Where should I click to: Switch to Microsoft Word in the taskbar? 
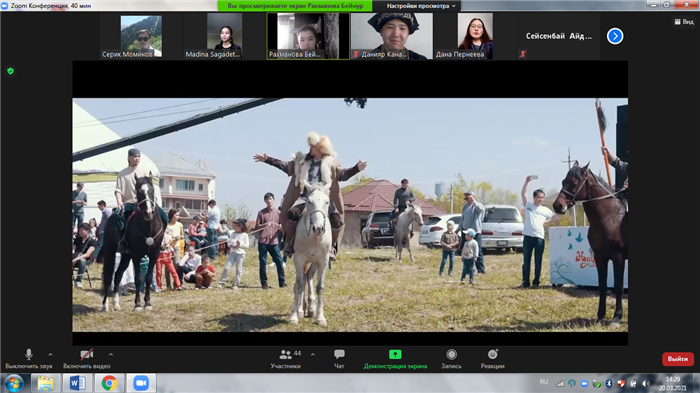[x=77, y=383]
